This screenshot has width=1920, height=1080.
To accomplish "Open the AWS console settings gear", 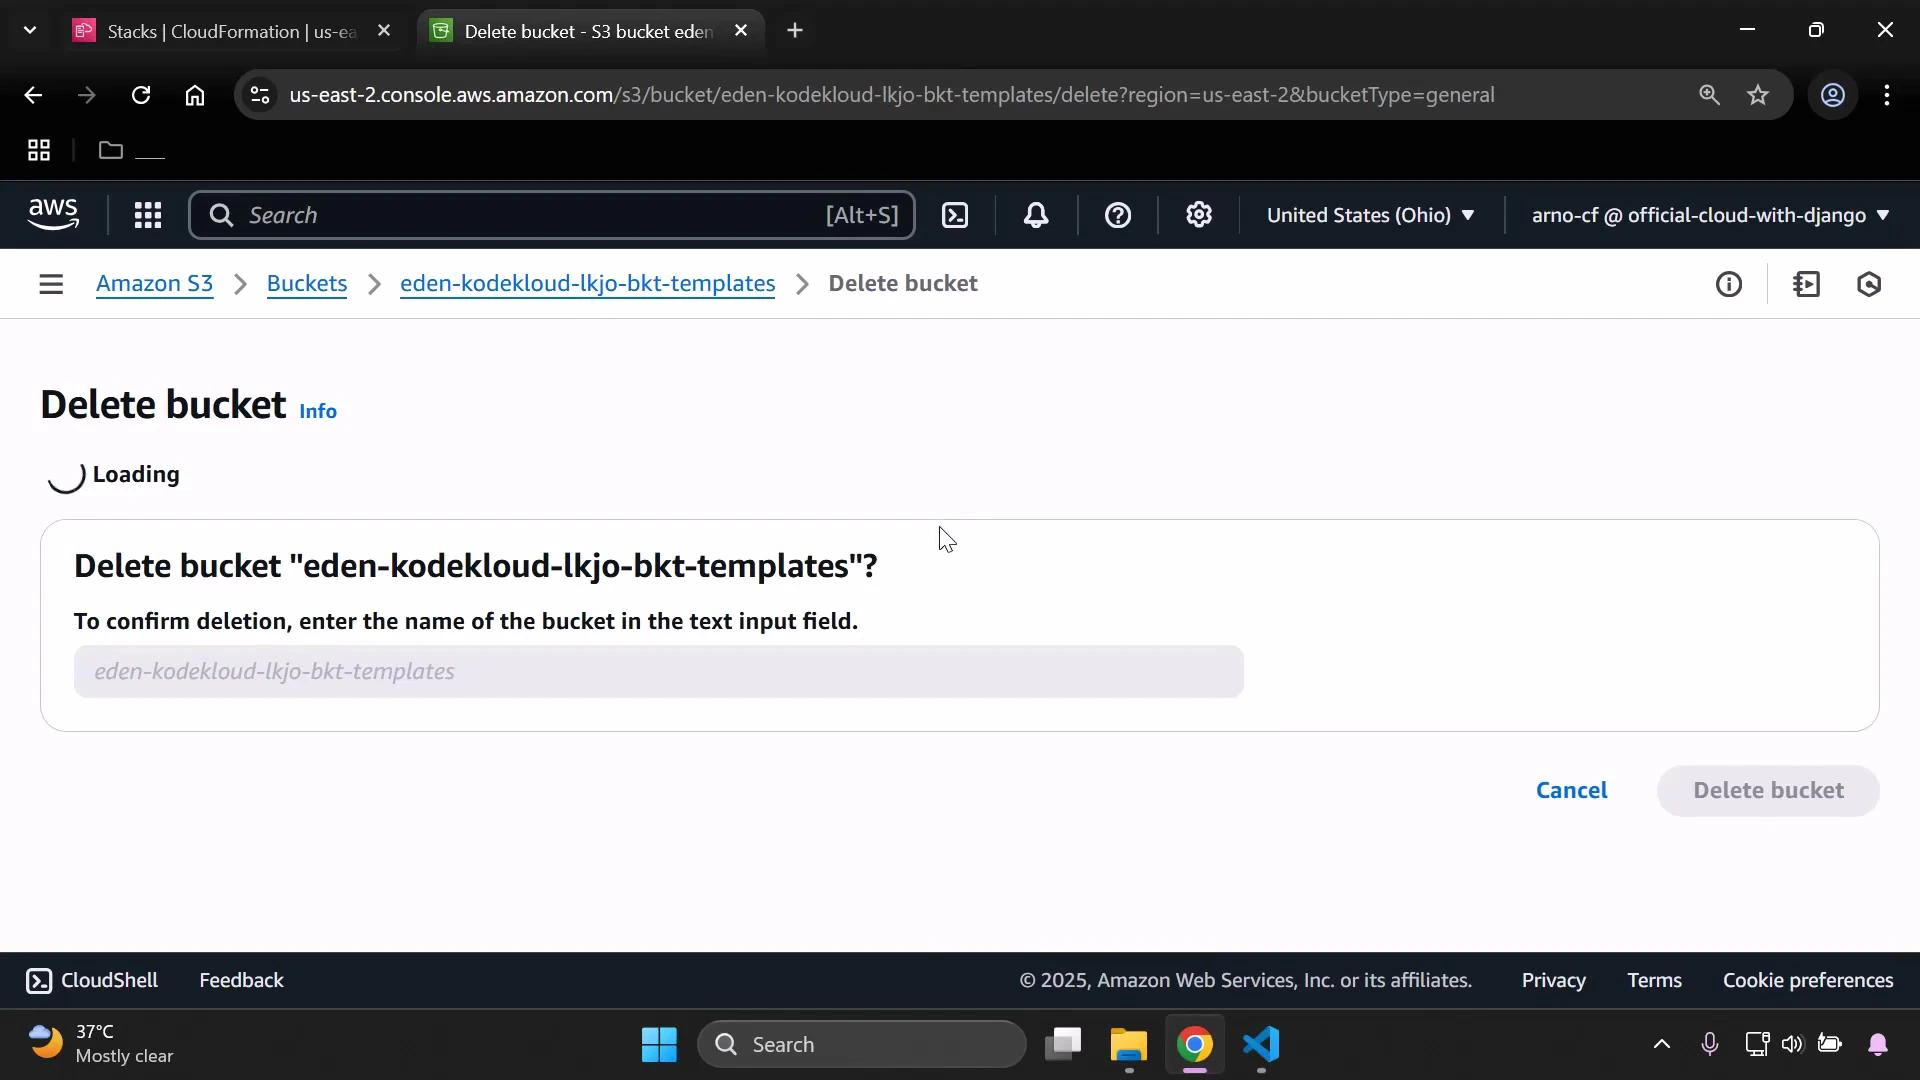I will [x=1199, y=215].
